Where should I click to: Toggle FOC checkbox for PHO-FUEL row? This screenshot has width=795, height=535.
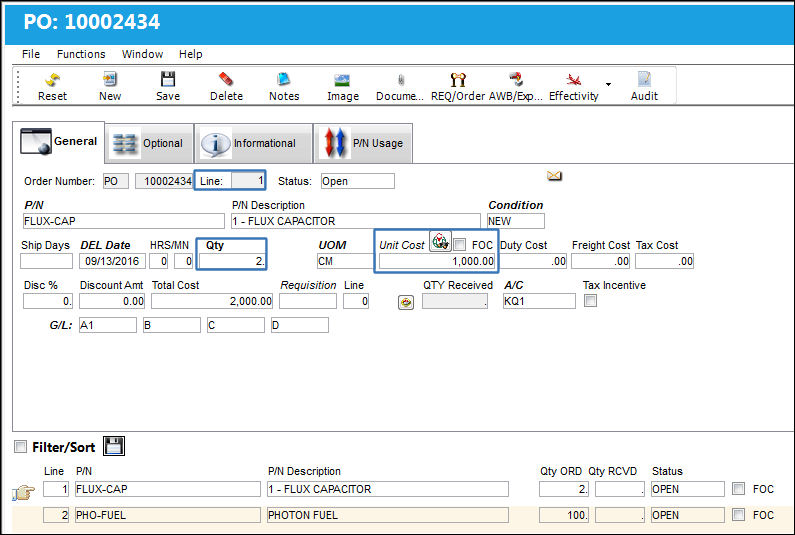pos(739,515)
